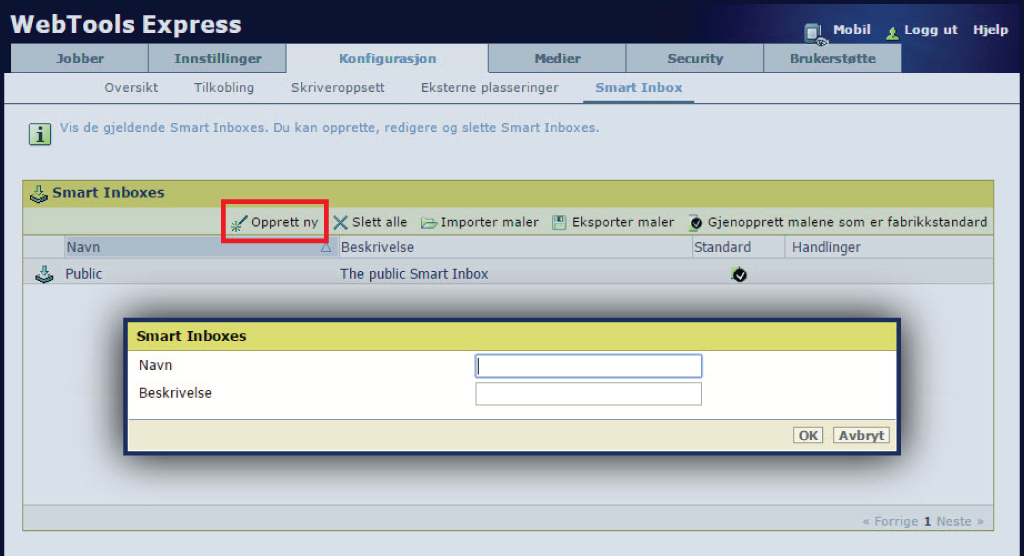Confirm the dialog with OK

808,435
